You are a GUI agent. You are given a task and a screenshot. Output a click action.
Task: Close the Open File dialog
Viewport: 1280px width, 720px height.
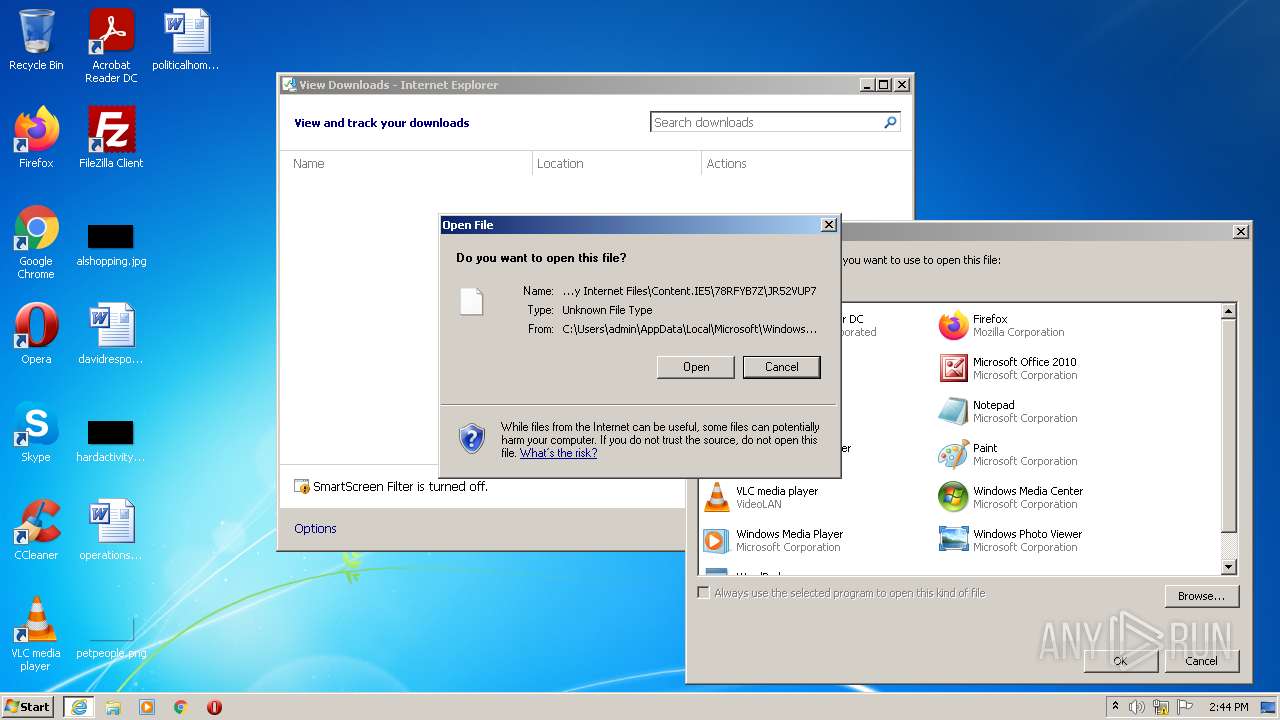click(x=829, y=225)
